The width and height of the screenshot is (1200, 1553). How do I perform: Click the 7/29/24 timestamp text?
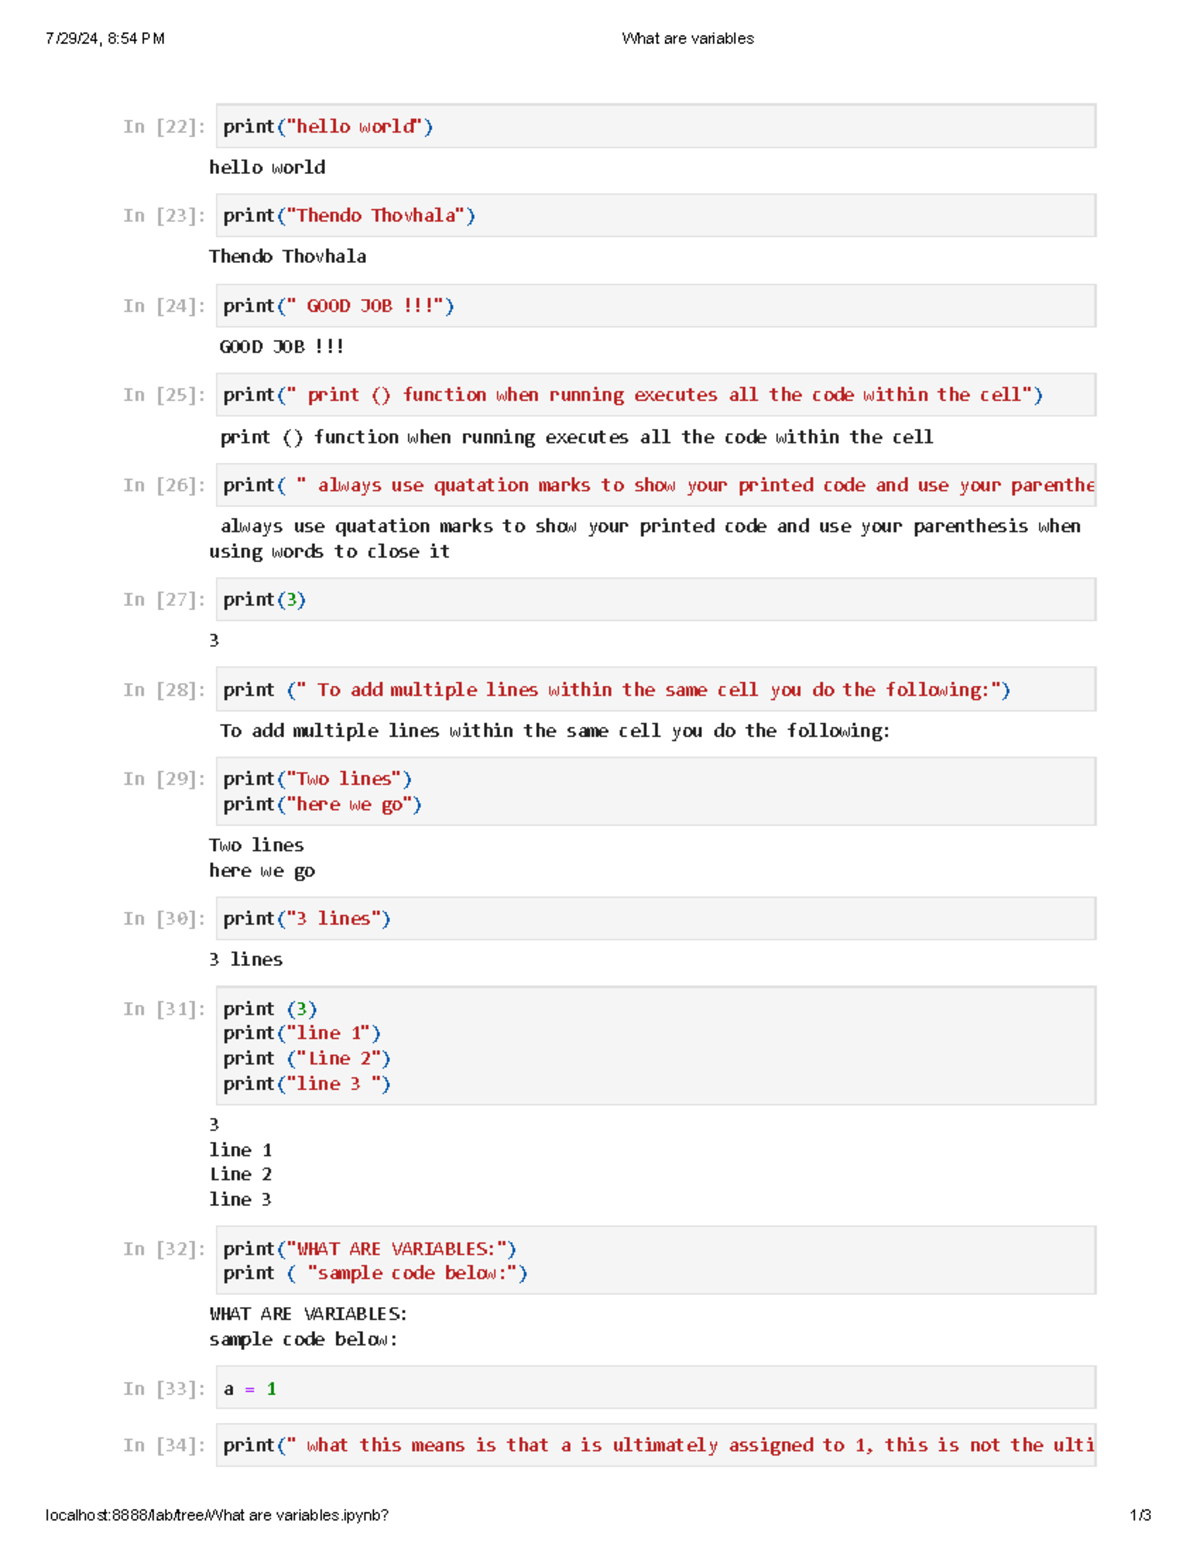[105, 38]
